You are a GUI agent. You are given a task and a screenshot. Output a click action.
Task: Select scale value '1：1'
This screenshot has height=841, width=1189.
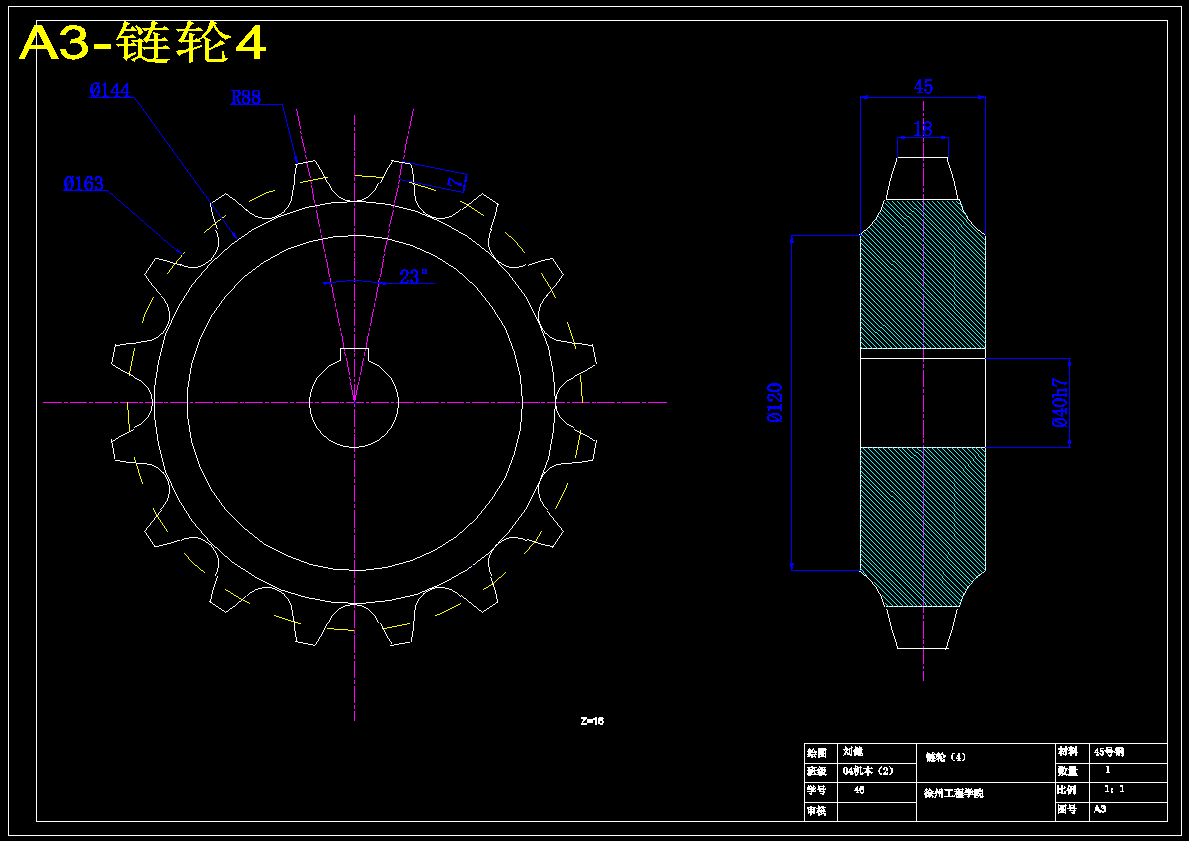(1114, 789)
